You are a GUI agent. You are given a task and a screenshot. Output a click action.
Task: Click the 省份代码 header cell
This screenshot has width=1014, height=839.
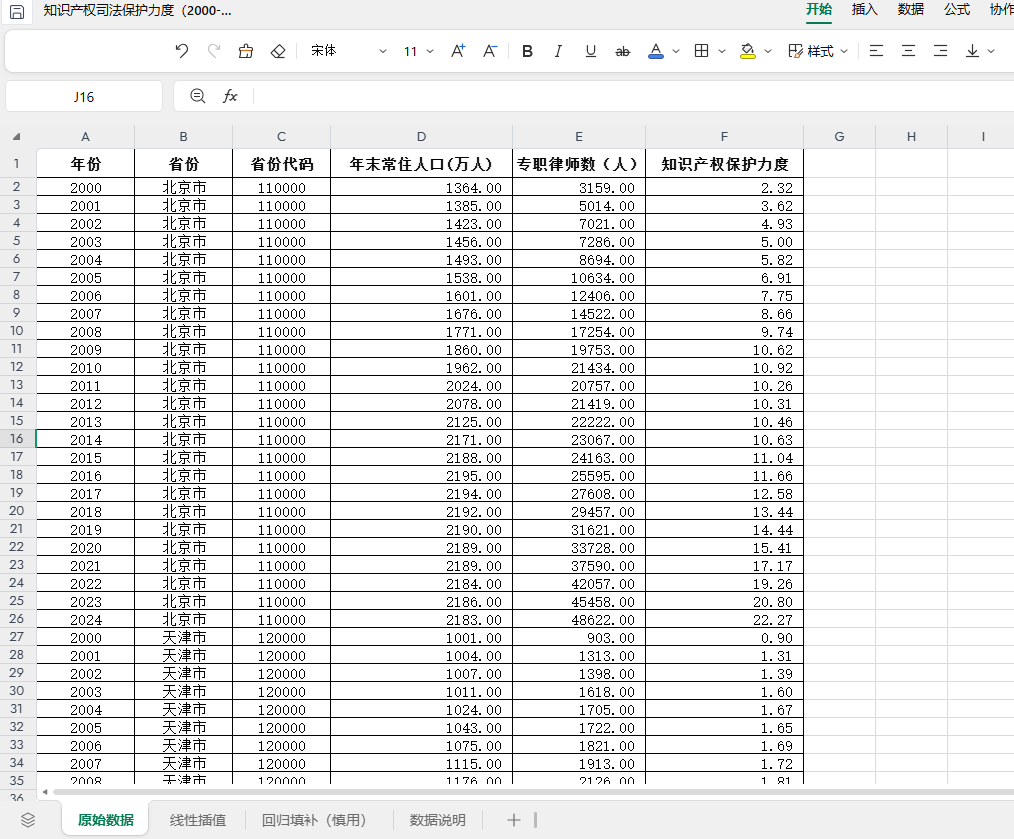click(x=281, y=164)
